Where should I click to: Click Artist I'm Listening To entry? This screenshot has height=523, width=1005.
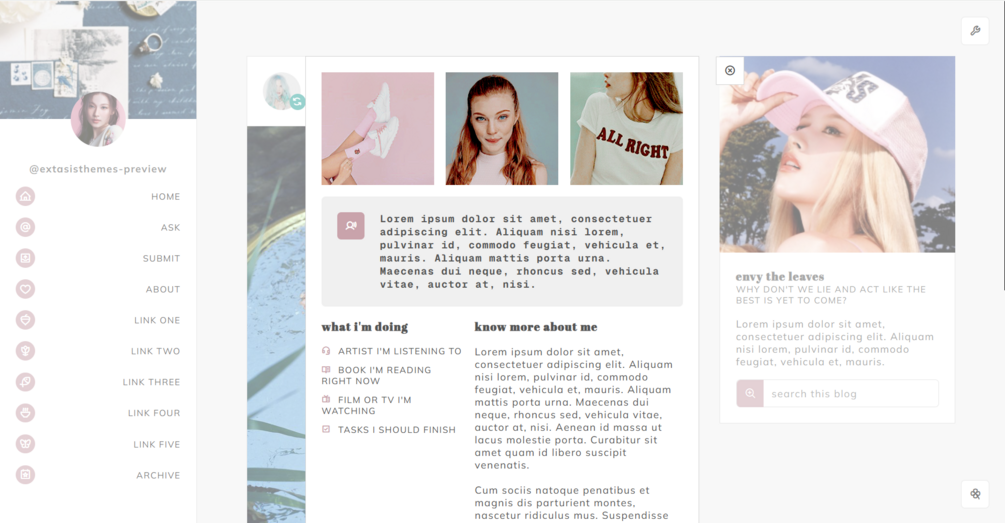pyautogui.click(x=392, y=351)
